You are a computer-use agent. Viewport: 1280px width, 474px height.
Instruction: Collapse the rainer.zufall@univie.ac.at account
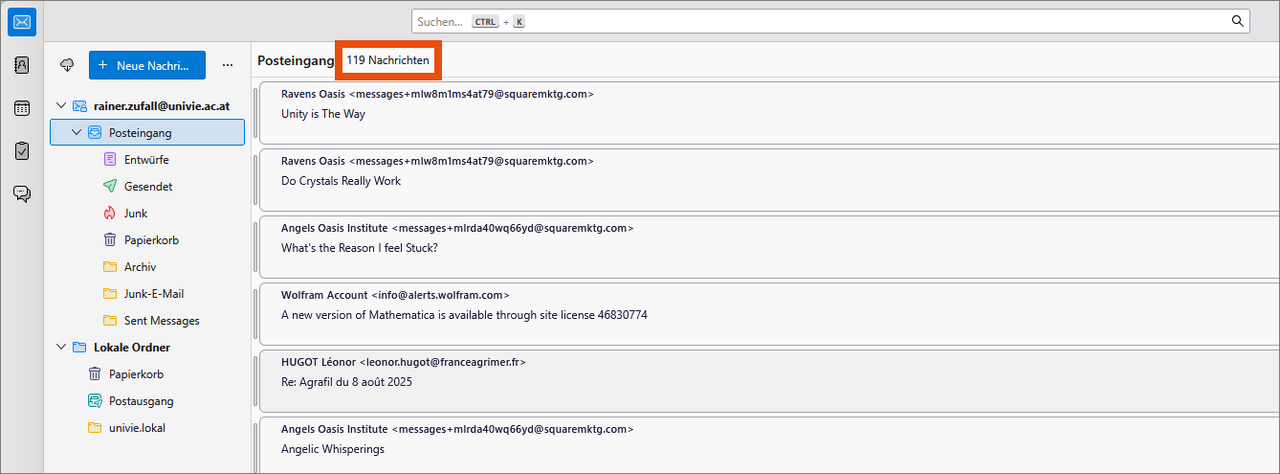62,105
